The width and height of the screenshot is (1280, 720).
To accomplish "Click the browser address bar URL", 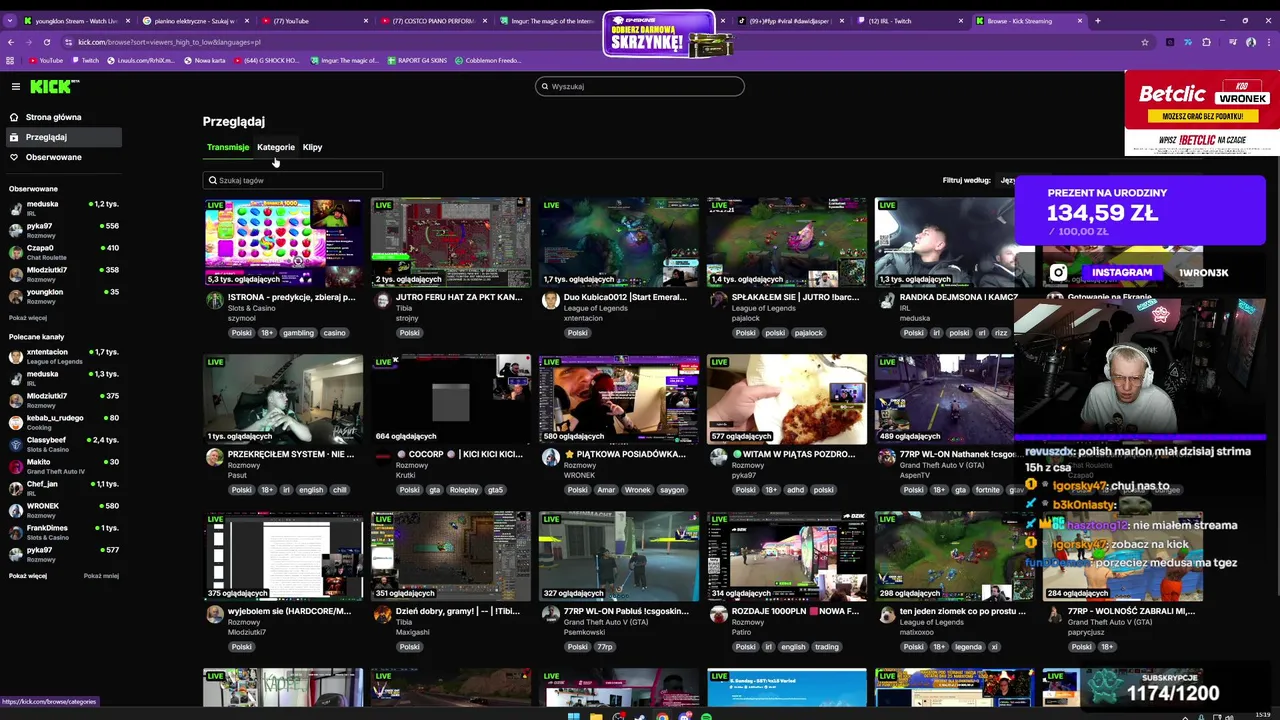I will pos(169,42).
